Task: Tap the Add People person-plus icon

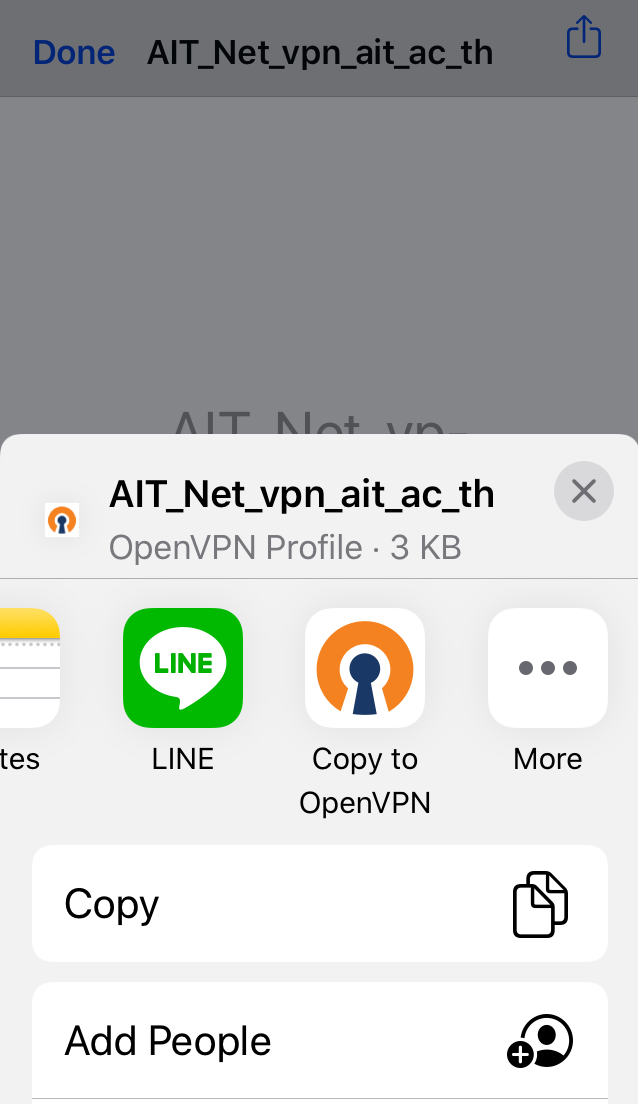Action: click(540, 1041)
